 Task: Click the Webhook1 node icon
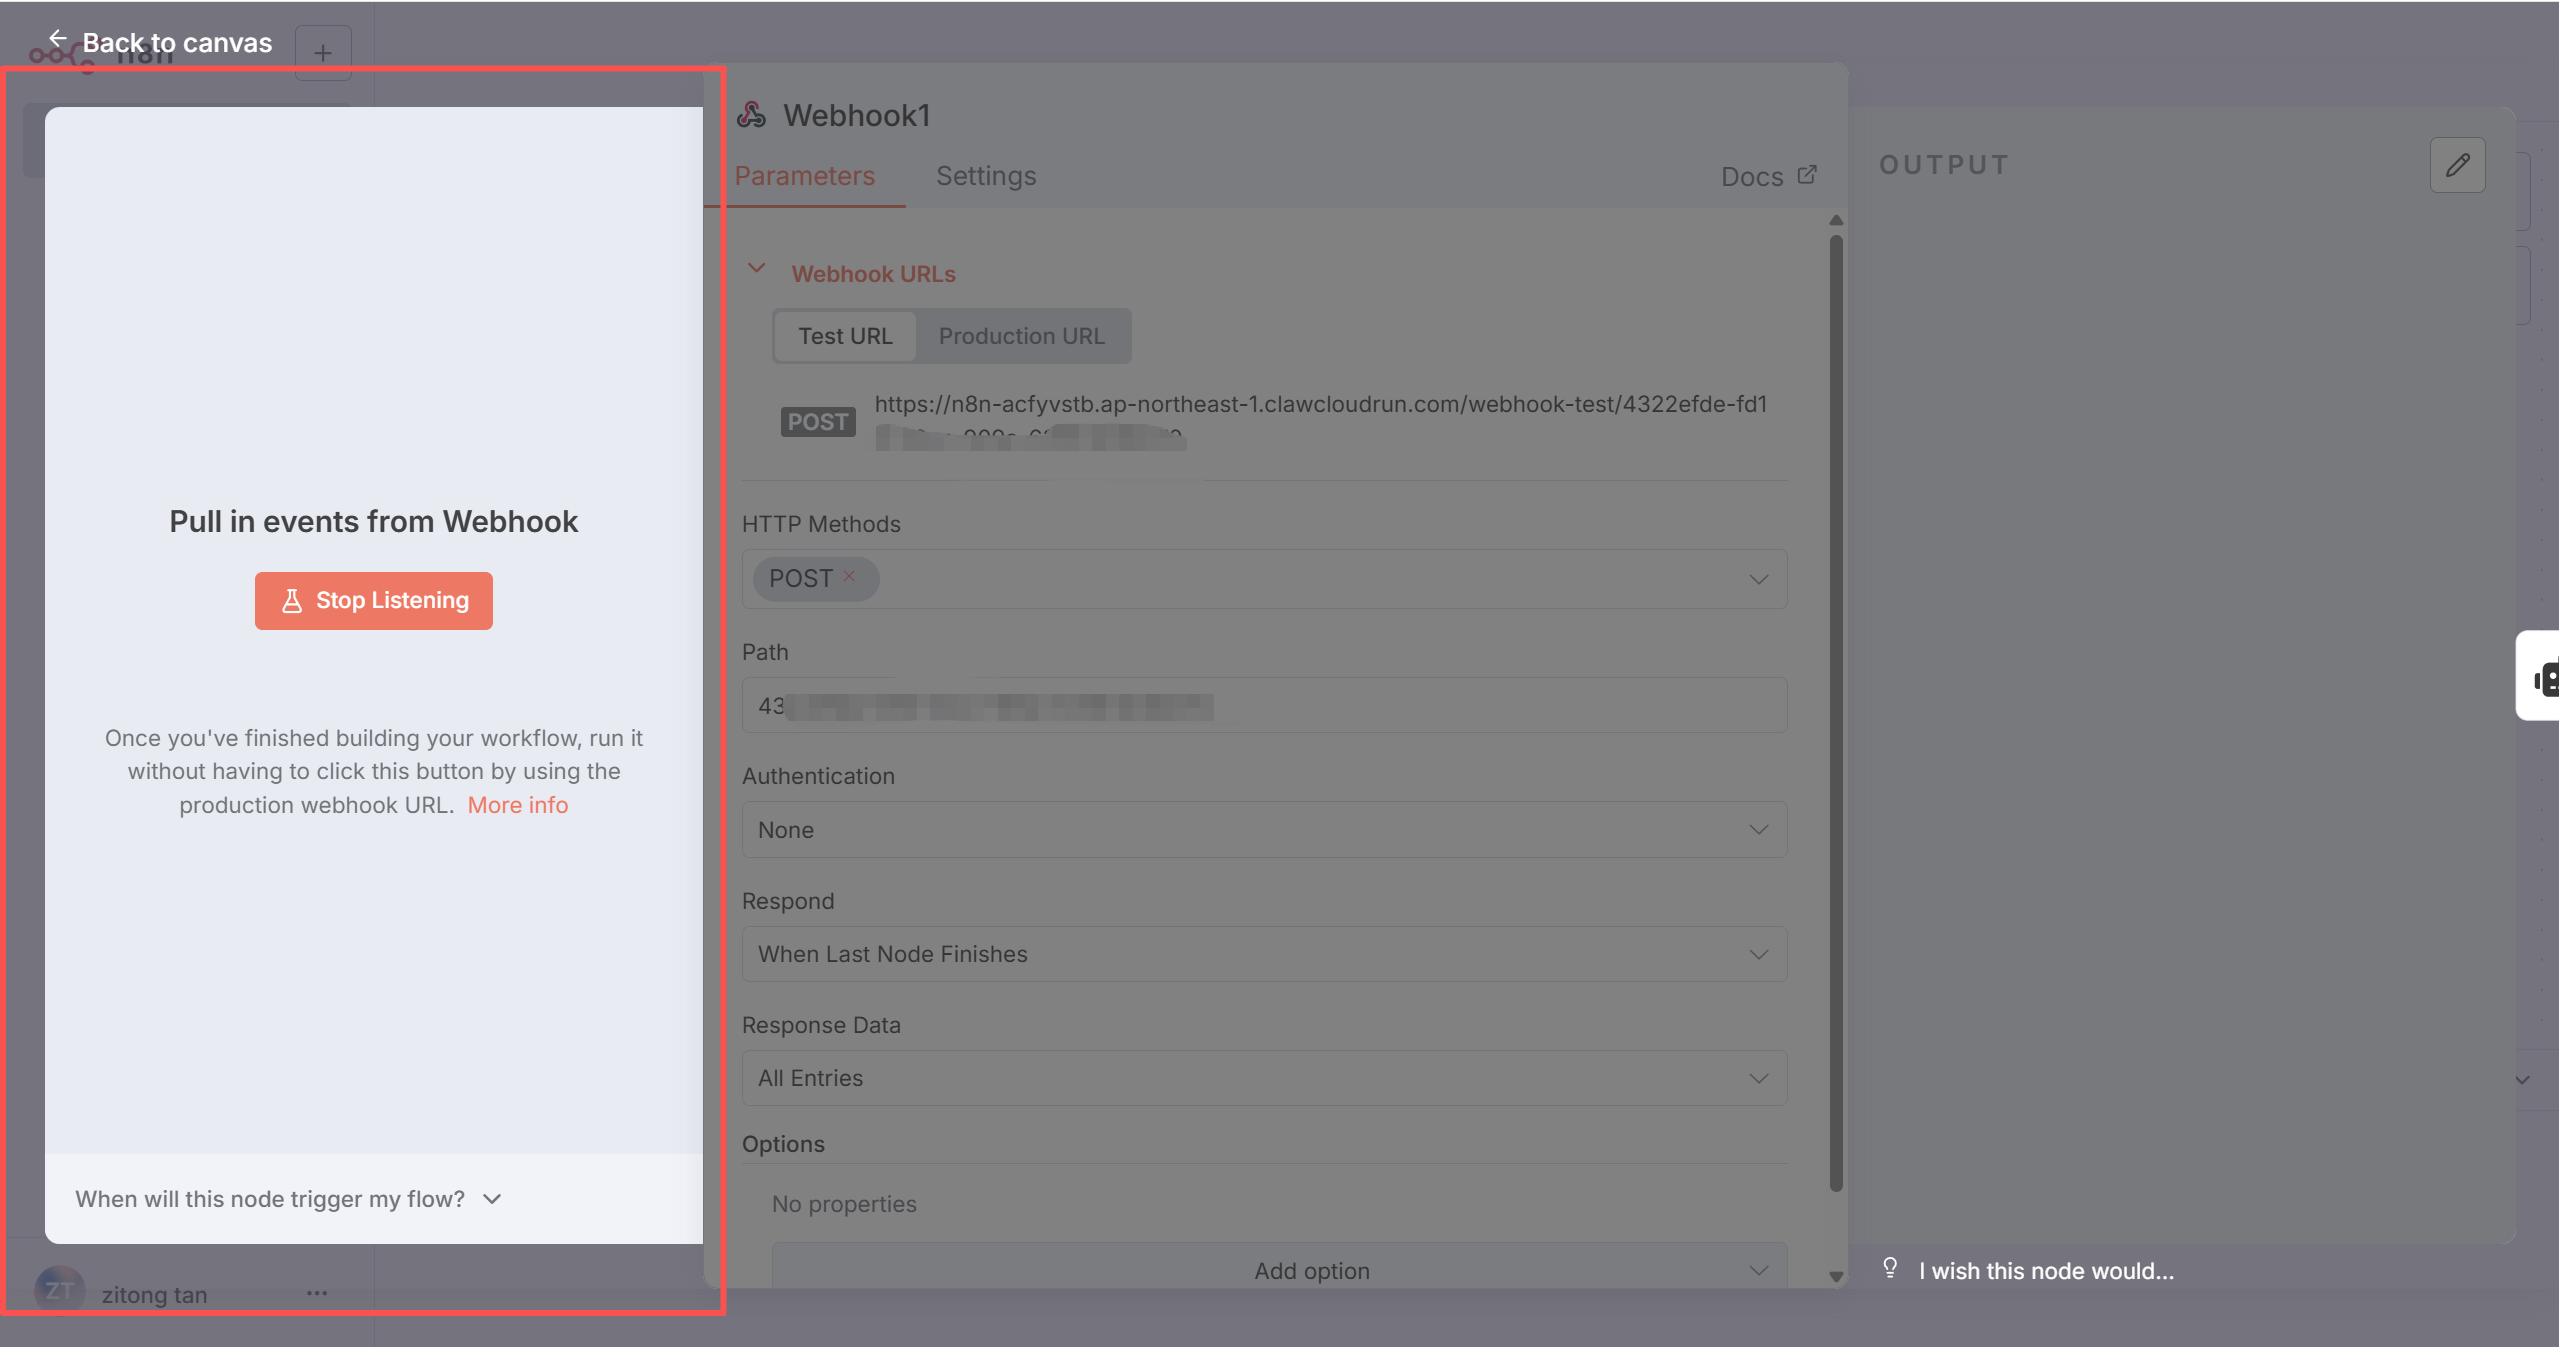pyautogui.click(x=751, y=115)
